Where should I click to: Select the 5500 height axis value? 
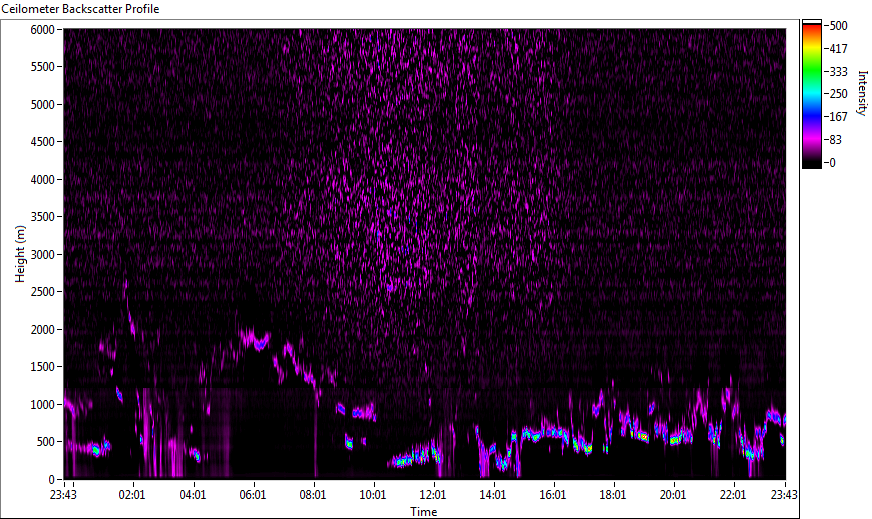coord(42,67)
